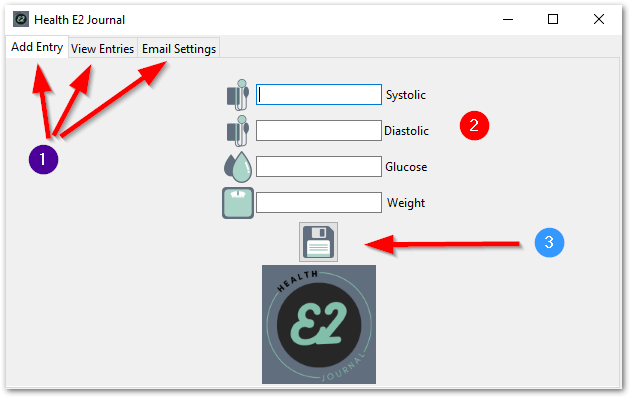631x398 pixels.
Task: Click the large Health E2 Journal logo
Action: click(319, 324)
